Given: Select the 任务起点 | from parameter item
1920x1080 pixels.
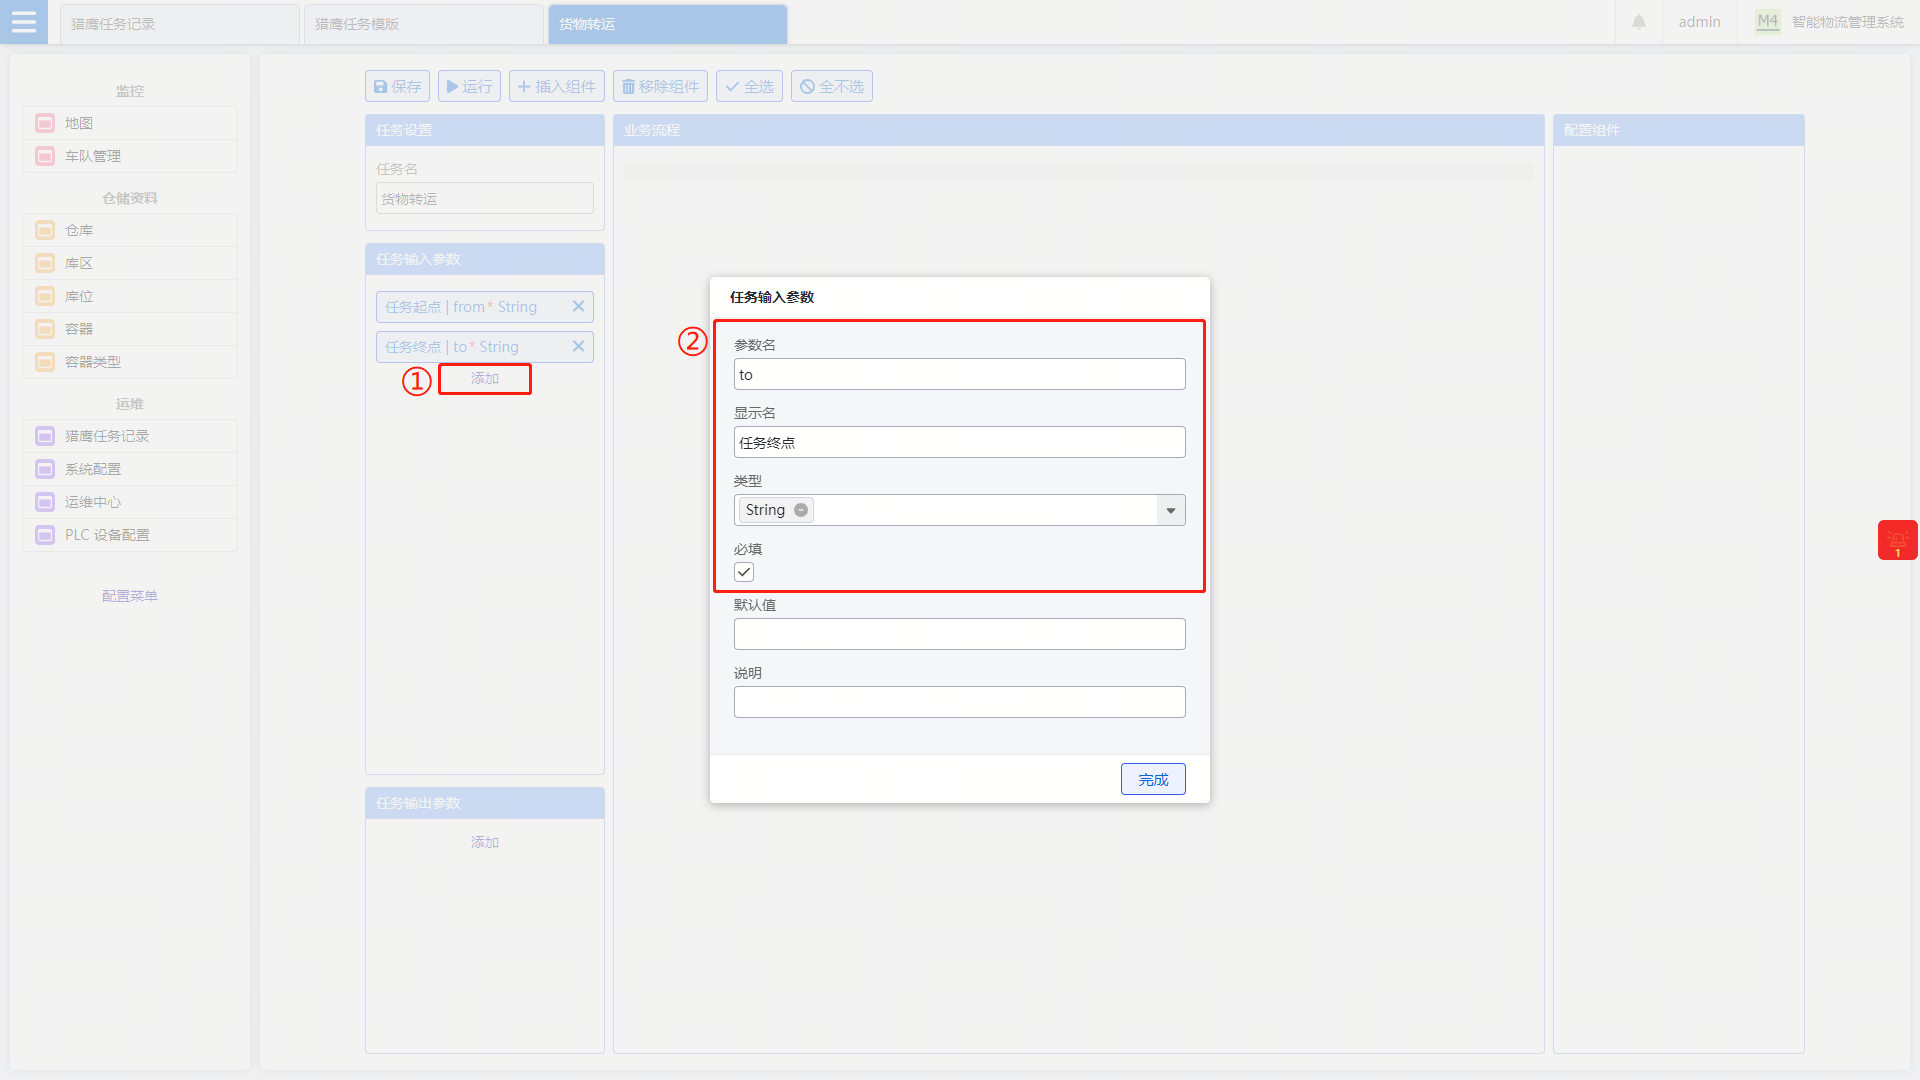Looking at the screenshot, I should tap(485, 307).
